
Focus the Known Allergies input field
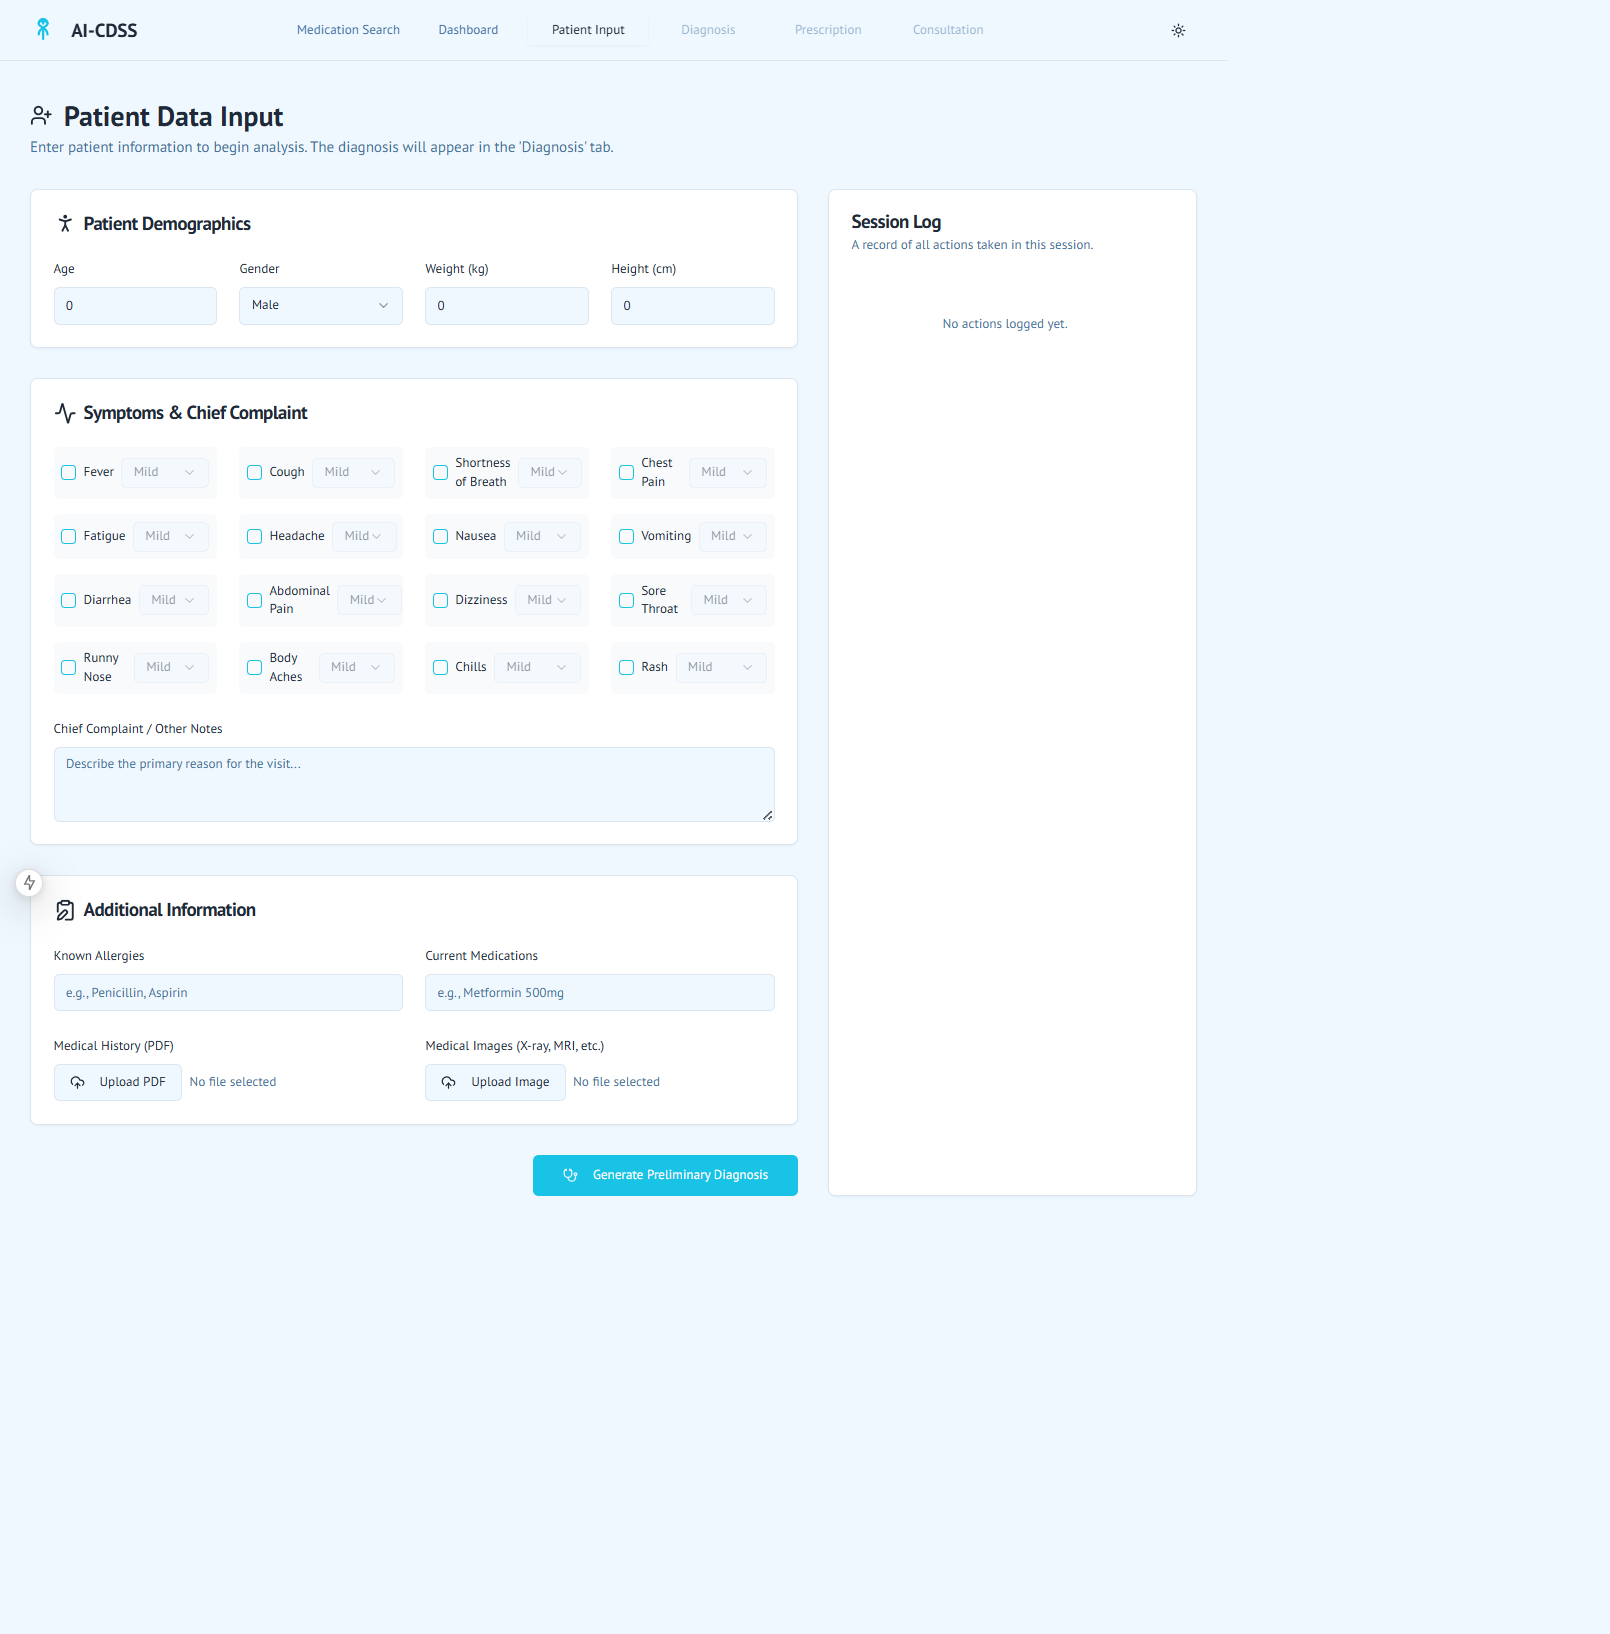coord(228,993)
